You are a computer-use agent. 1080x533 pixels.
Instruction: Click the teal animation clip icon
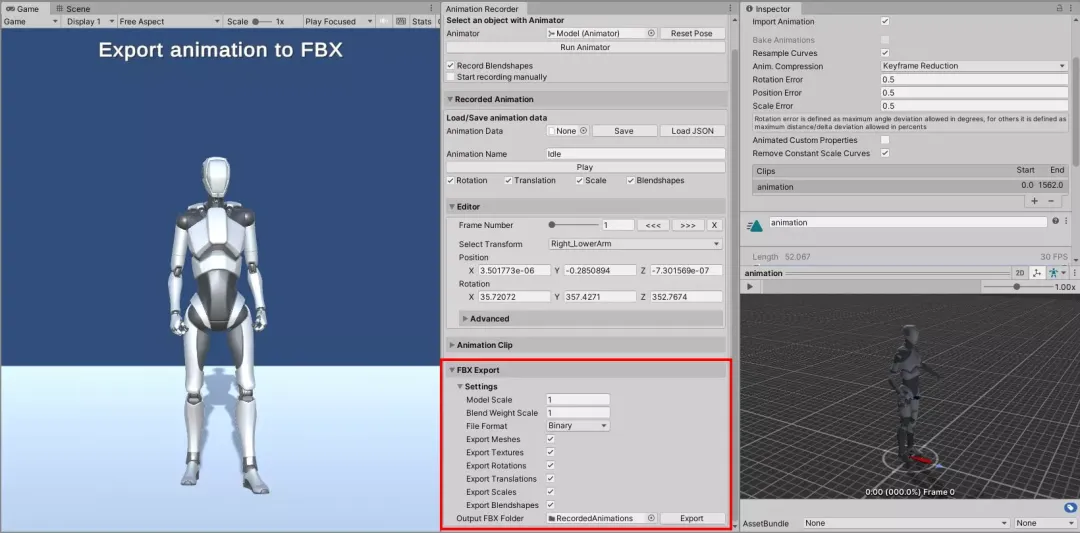(755, 225)
